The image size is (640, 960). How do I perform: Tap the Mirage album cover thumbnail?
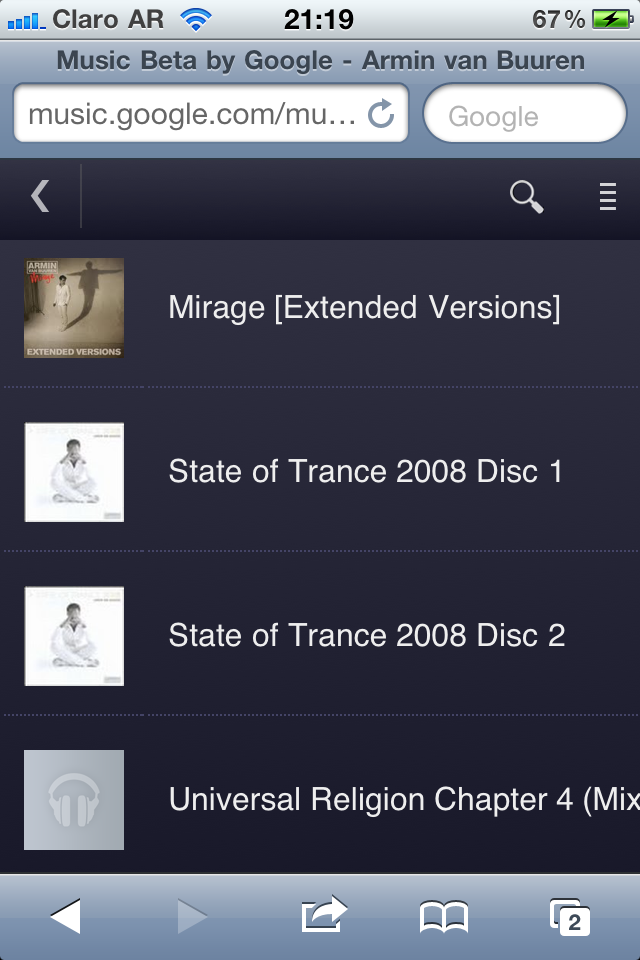click(x=74, y=308)
